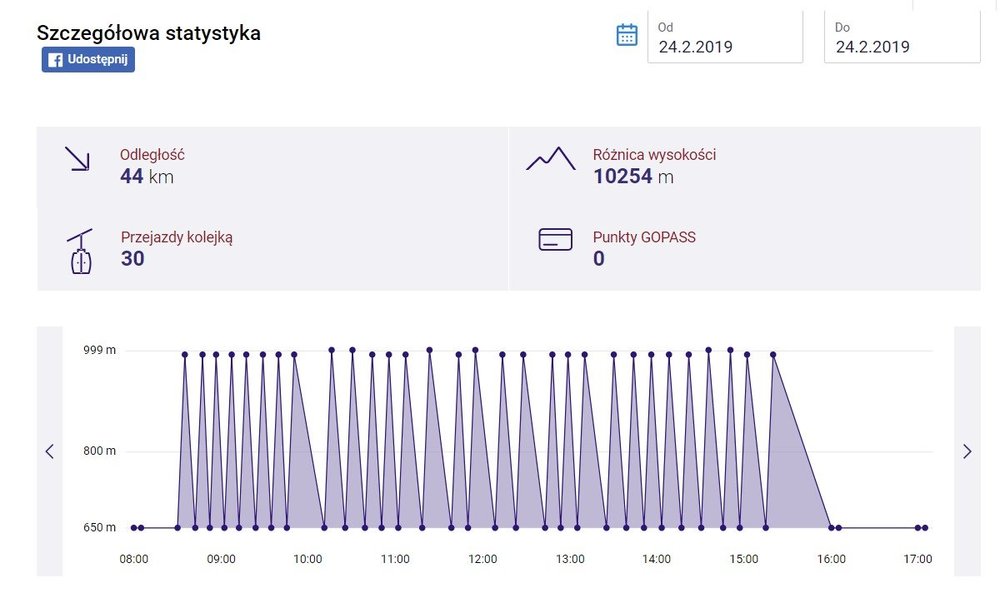Click the cable car gondola icon
This screenshot has width=1000, height=593.
(x=80, y=252)
